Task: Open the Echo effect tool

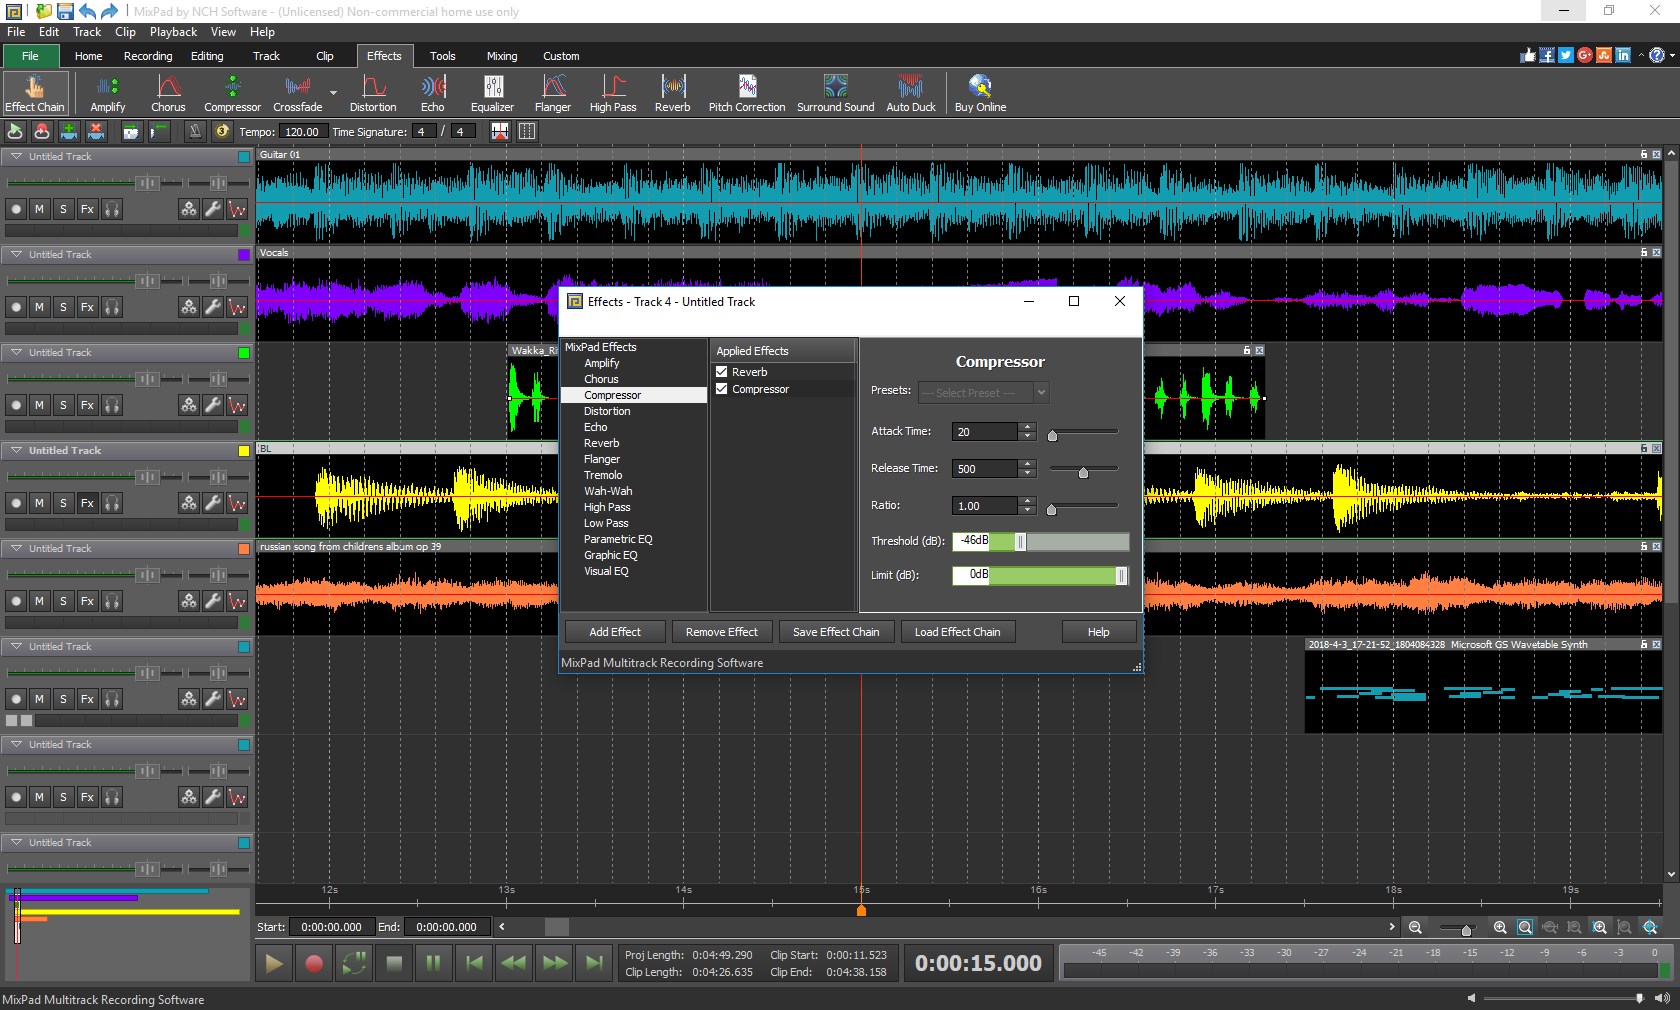Action: tap(432, 93)
